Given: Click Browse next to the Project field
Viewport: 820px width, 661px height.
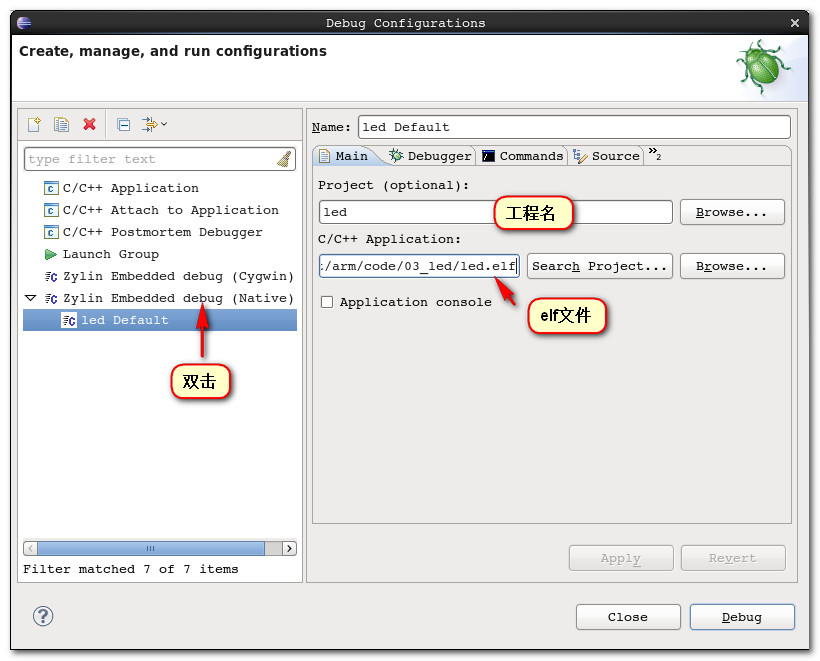Looking at the screenshot, I should pos(732,212).
